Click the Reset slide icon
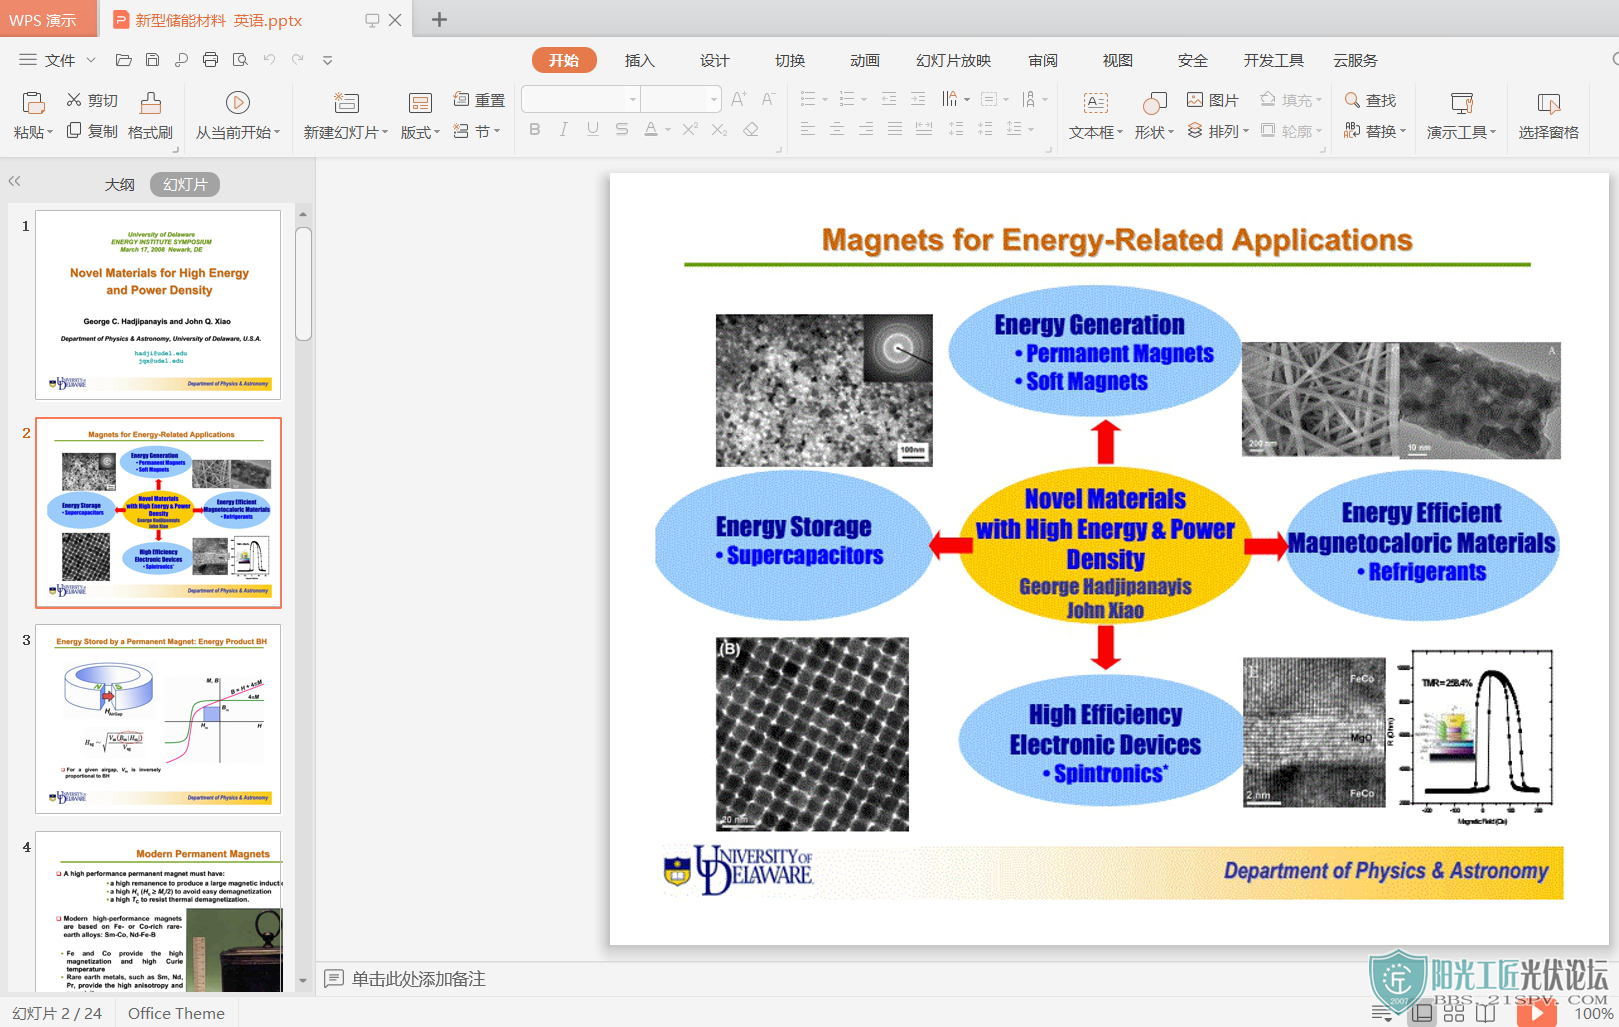Screen dimensions: 1619x1027 coord(461,99)
